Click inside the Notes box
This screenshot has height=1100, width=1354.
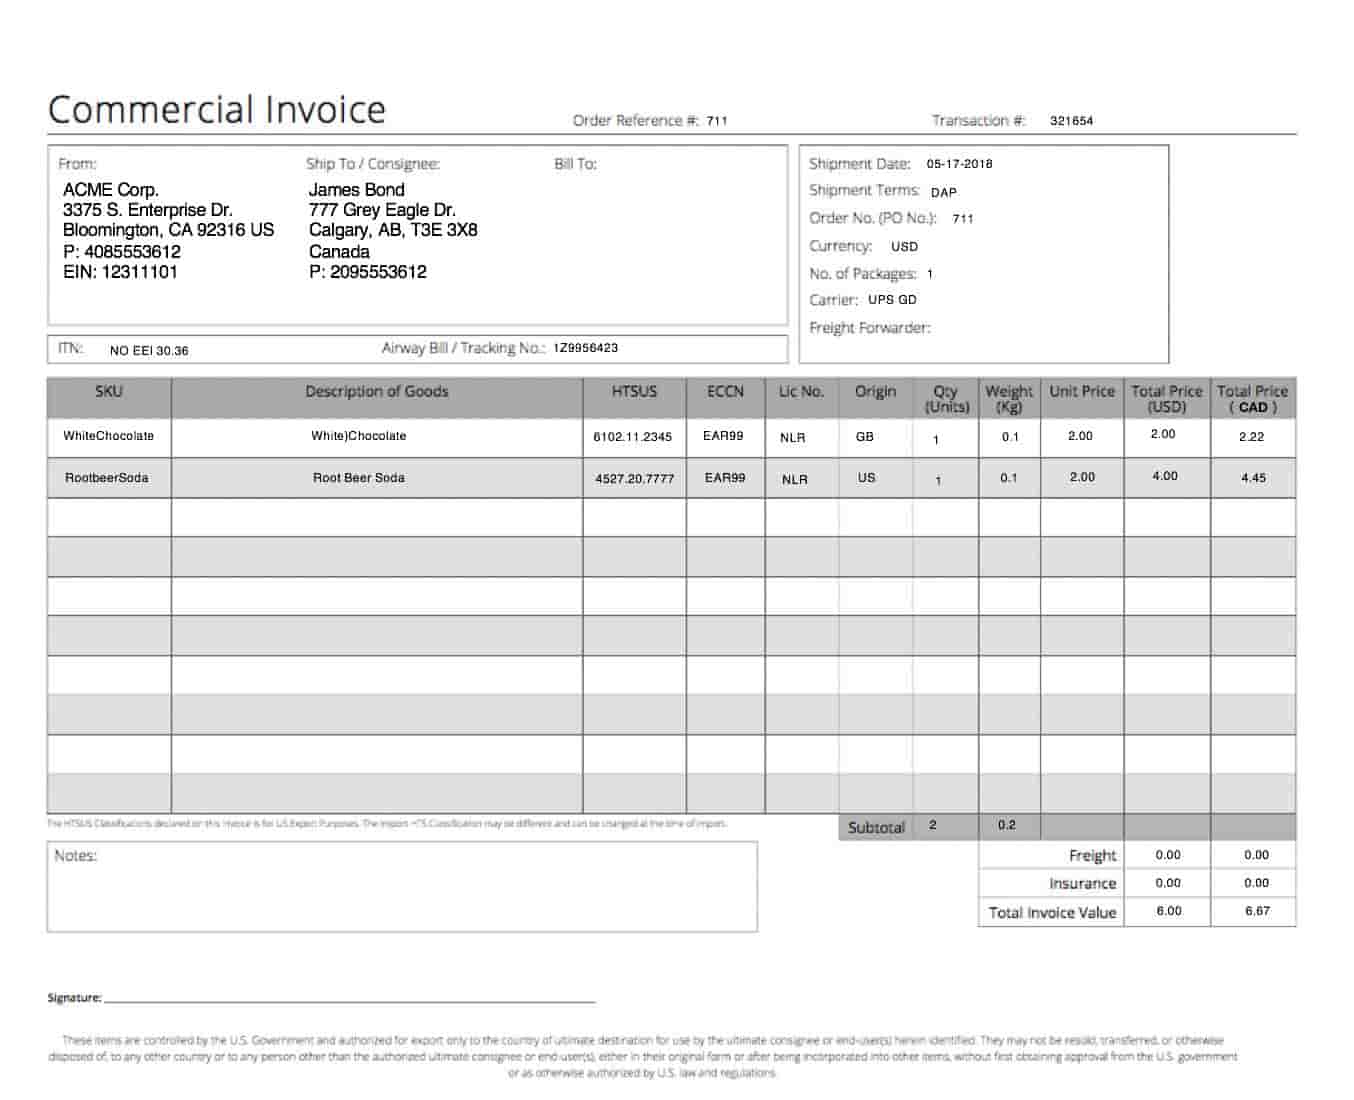pyautogui.click(x=402, y=887)
